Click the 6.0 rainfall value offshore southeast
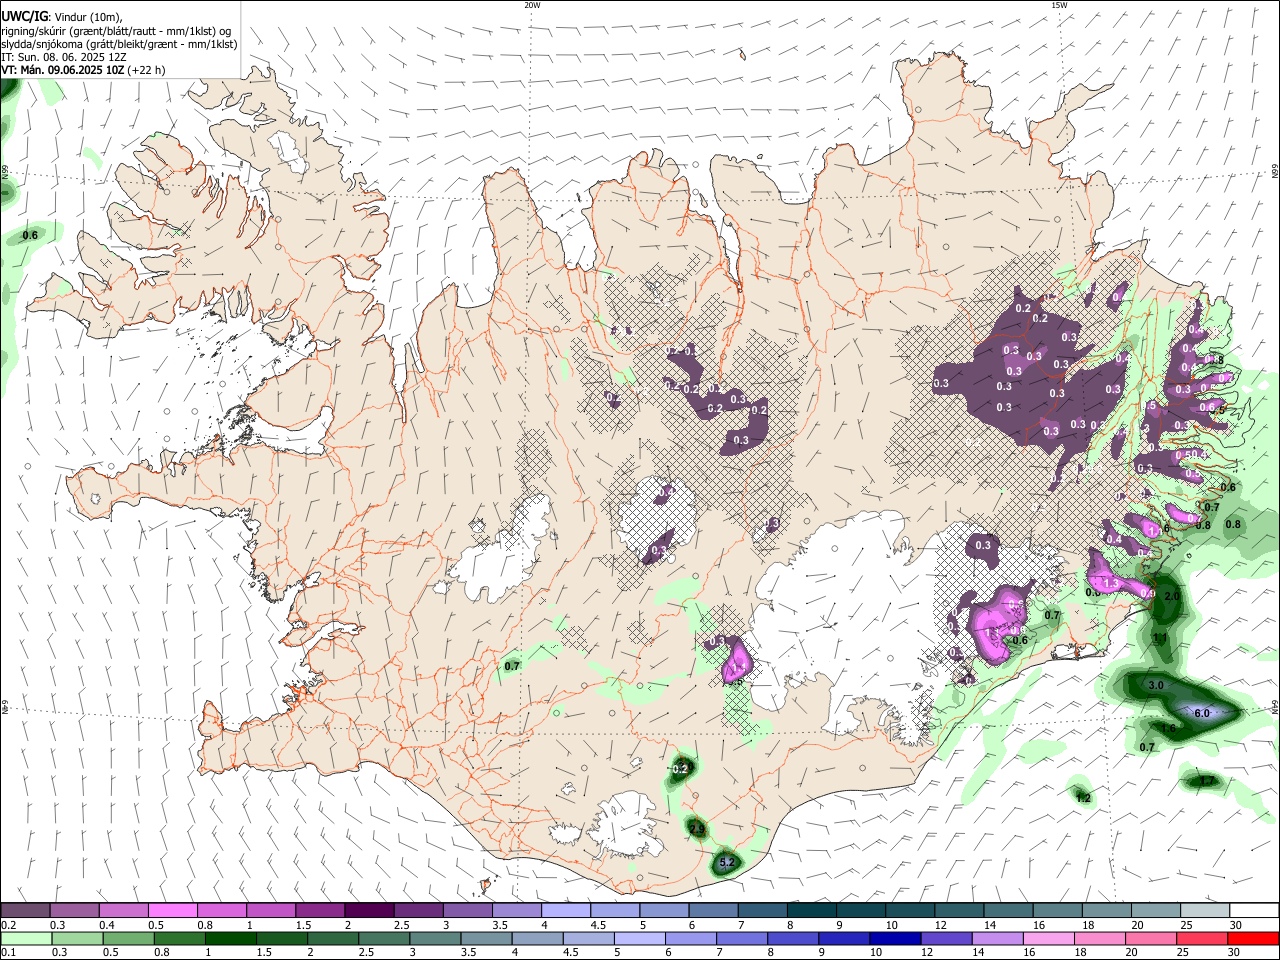Screen dimensions: 1280x960 1202,713
